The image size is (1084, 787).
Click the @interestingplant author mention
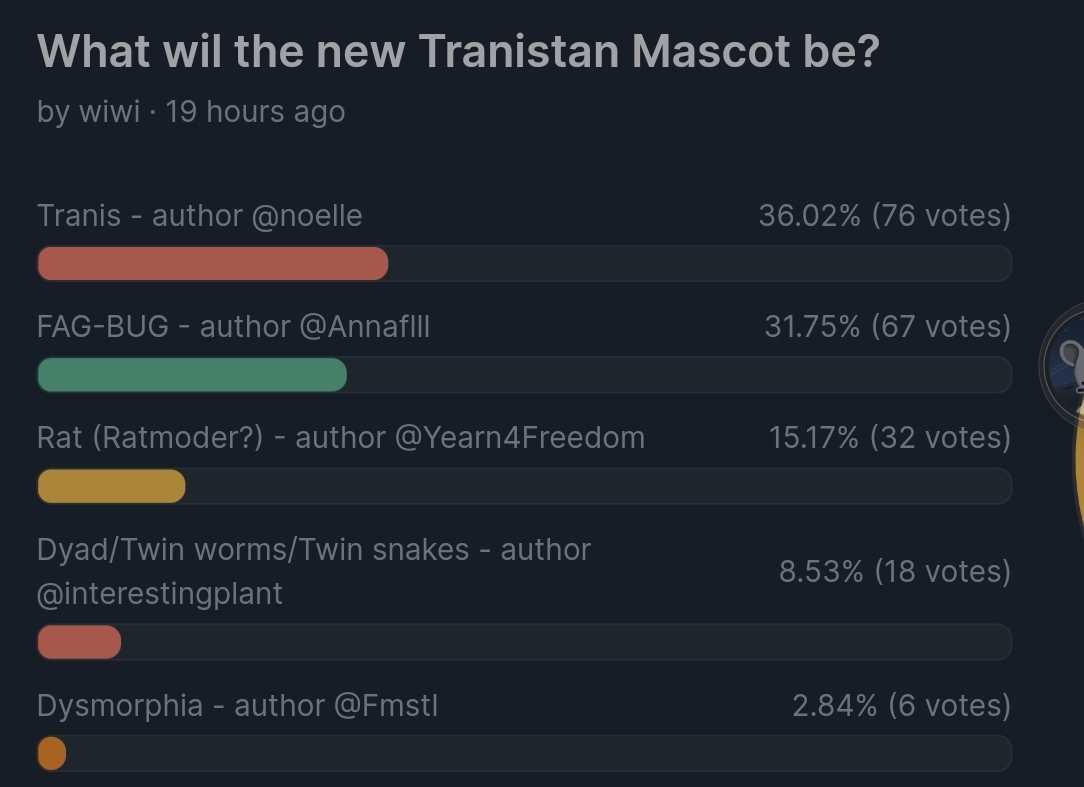pyautogui.click(x=160, y=593)
